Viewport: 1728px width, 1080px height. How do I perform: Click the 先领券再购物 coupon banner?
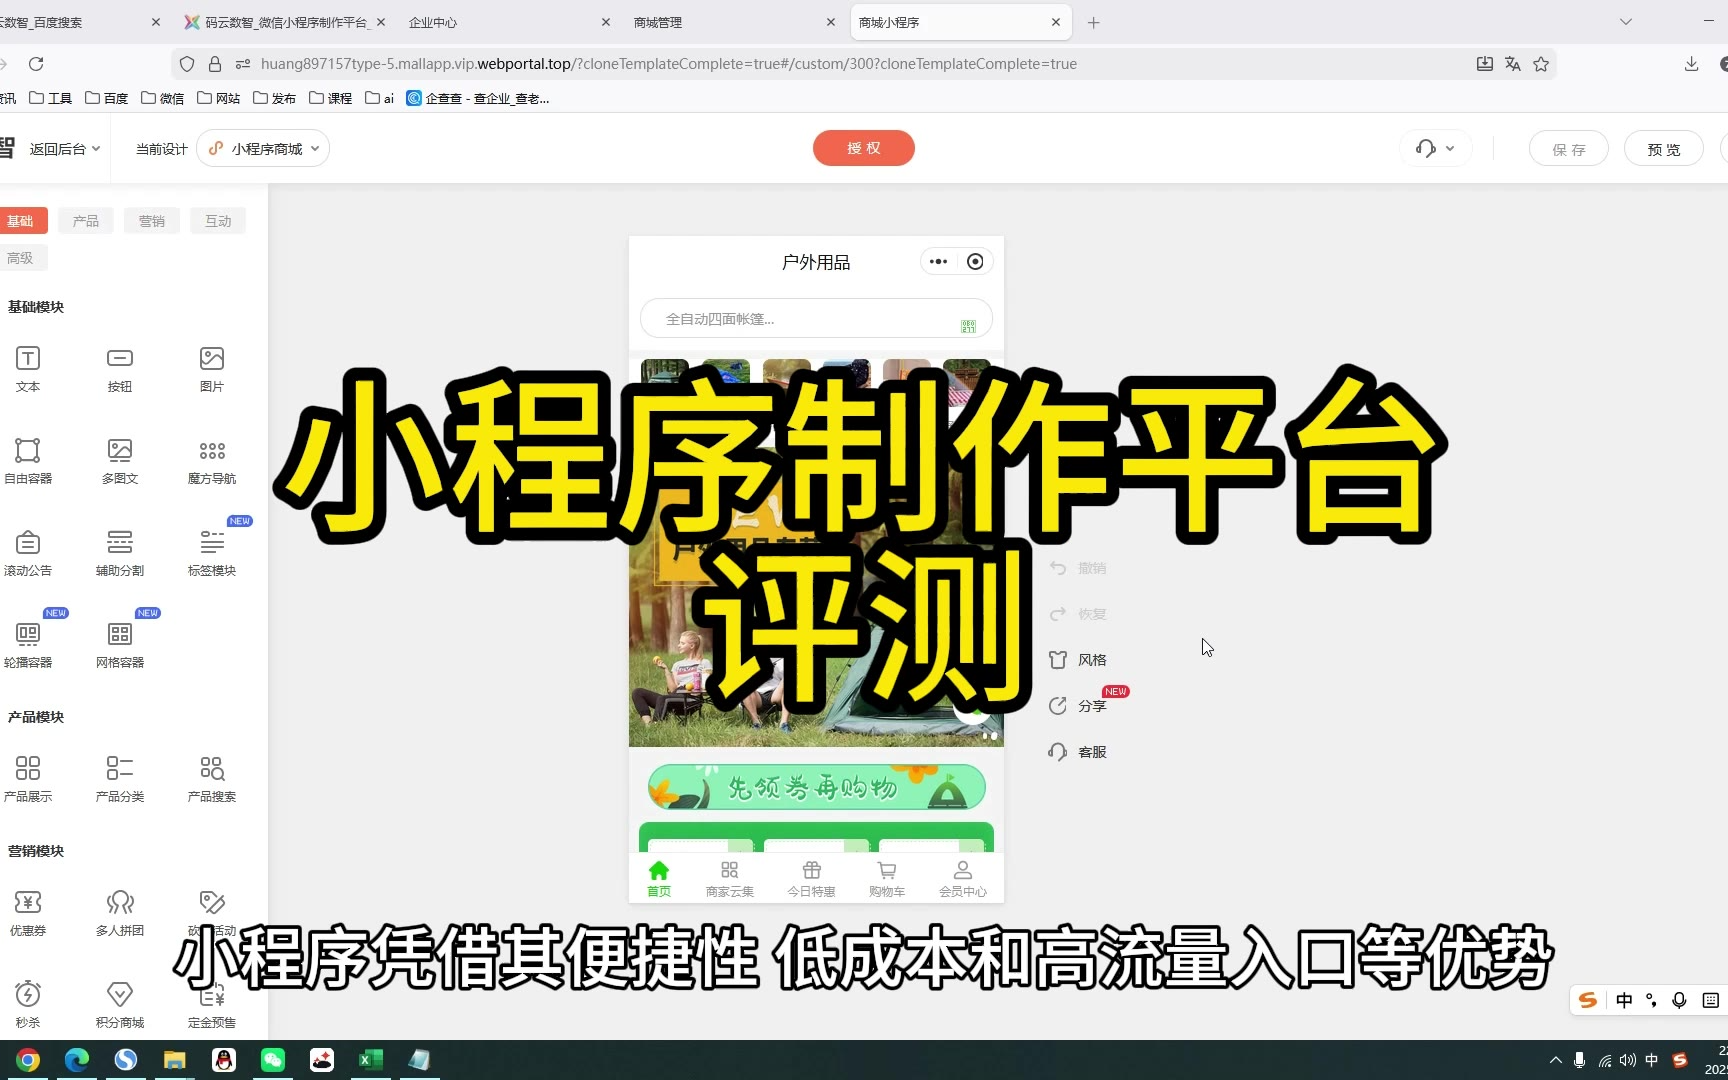817,788
